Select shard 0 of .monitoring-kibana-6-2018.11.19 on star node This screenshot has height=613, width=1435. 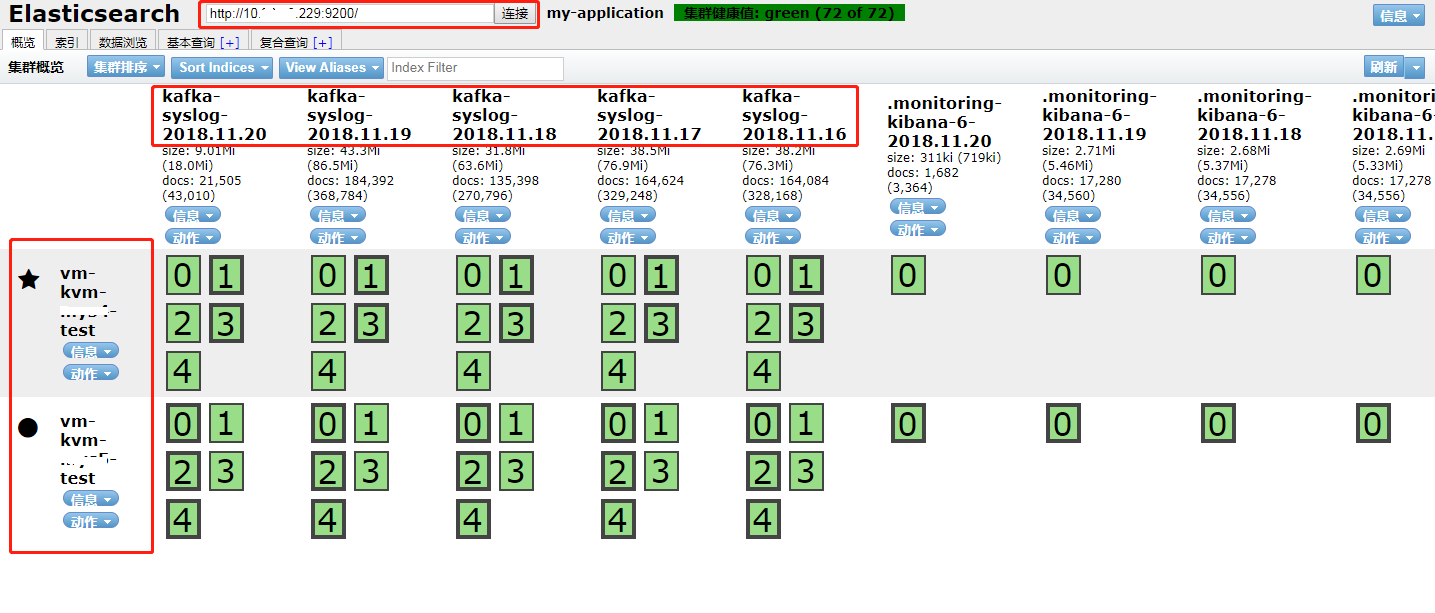point(1063,276)
